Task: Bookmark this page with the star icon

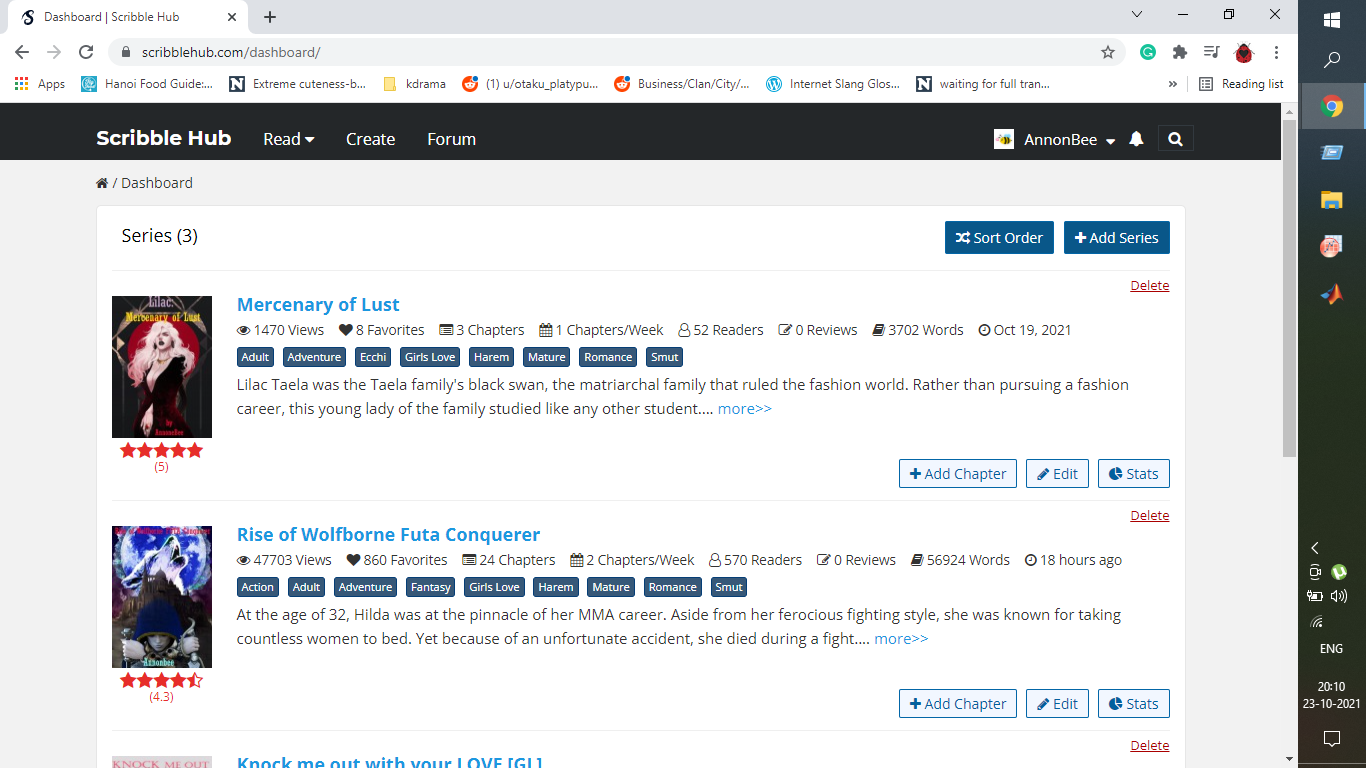Action: pos(1108,52)
